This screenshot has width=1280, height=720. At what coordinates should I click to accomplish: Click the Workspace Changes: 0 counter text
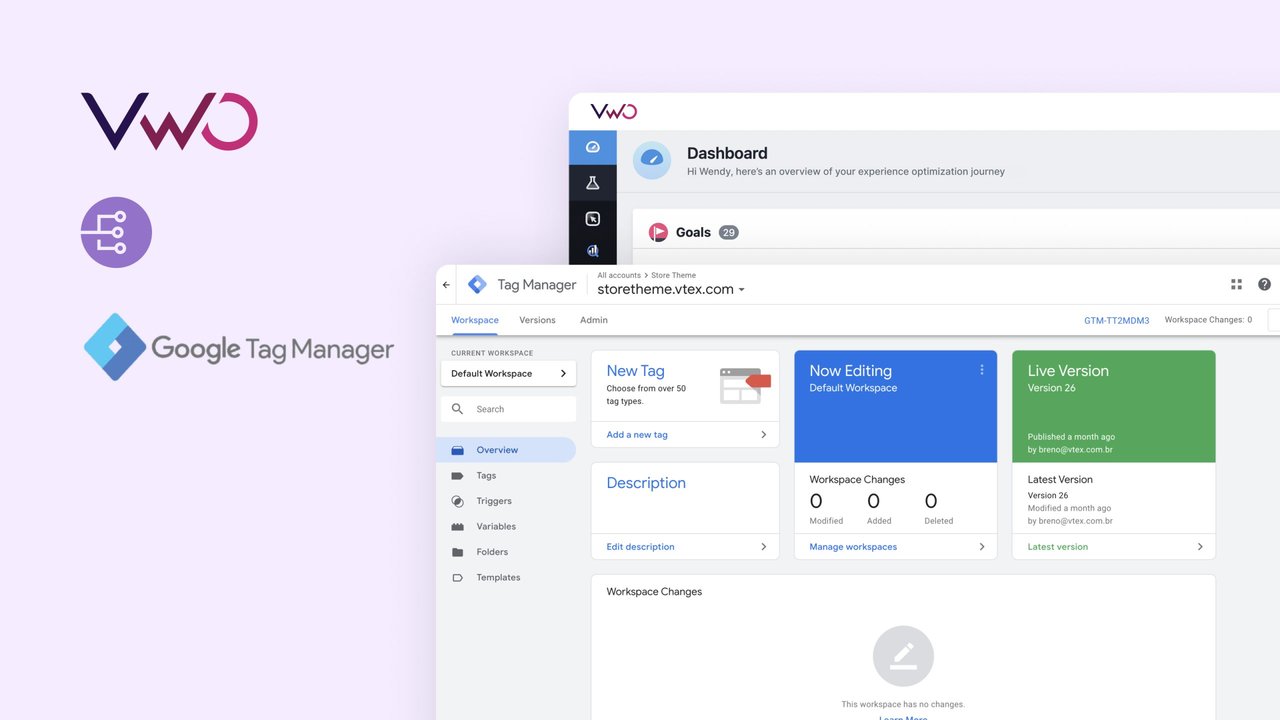coord(1208,320)
